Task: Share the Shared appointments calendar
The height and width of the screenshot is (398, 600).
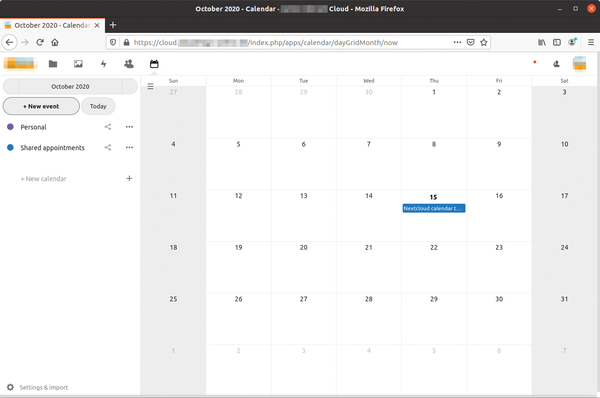Action: coord(108,147)
